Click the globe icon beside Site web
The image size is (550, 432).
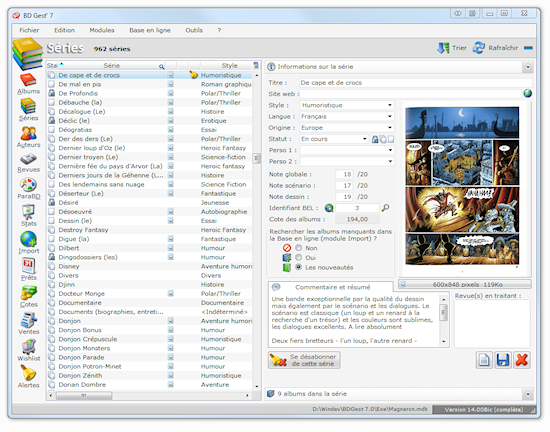tap(527, 94)
